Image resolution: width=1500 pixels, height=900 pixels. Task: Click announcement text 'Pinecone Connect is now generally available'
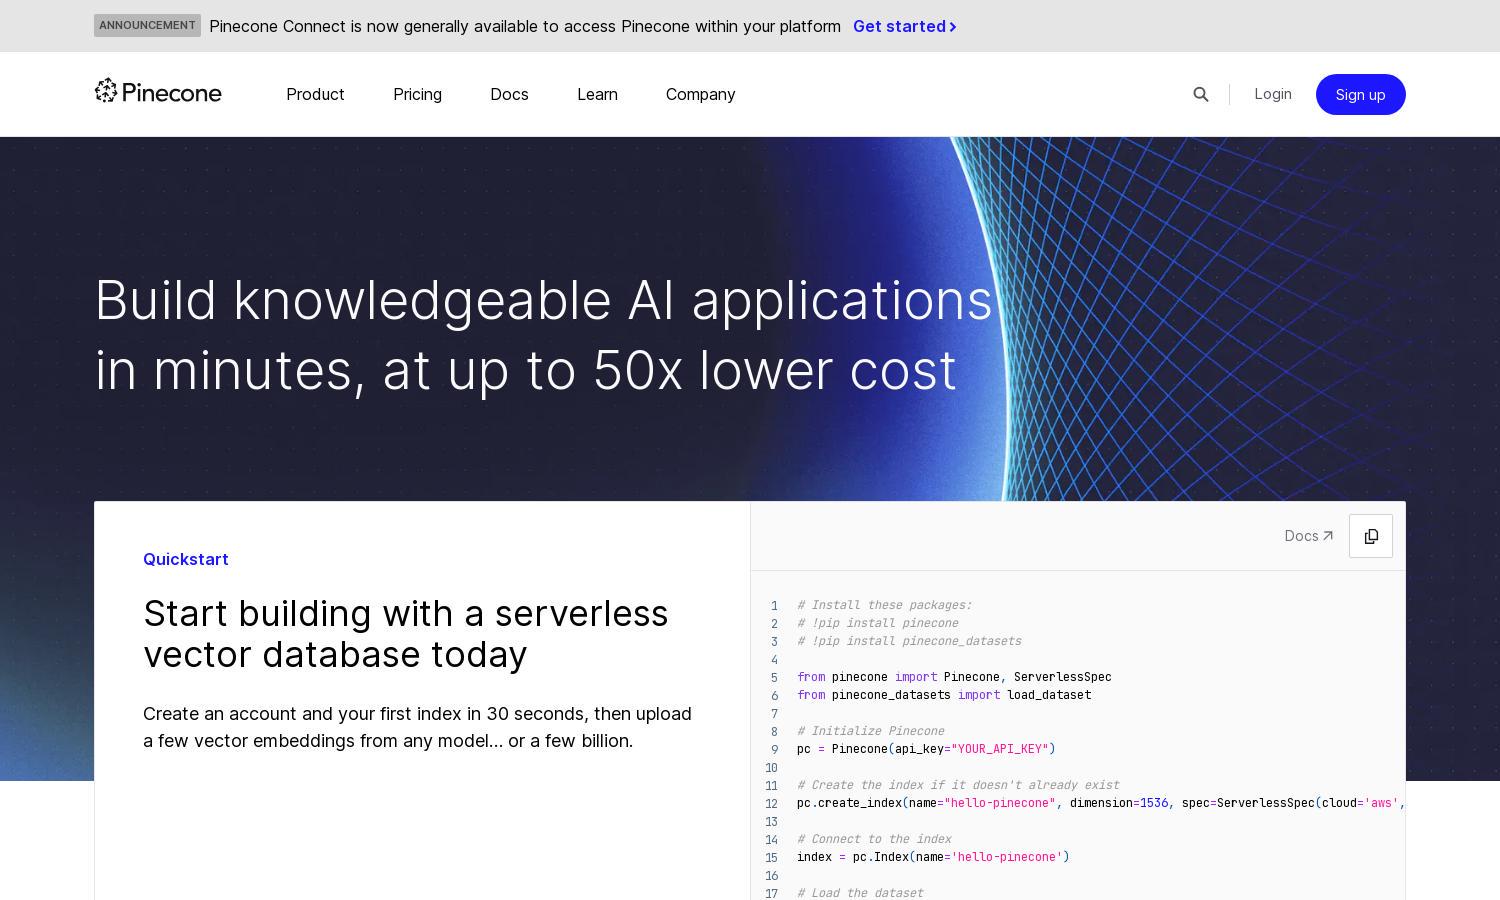coord(525,26)
